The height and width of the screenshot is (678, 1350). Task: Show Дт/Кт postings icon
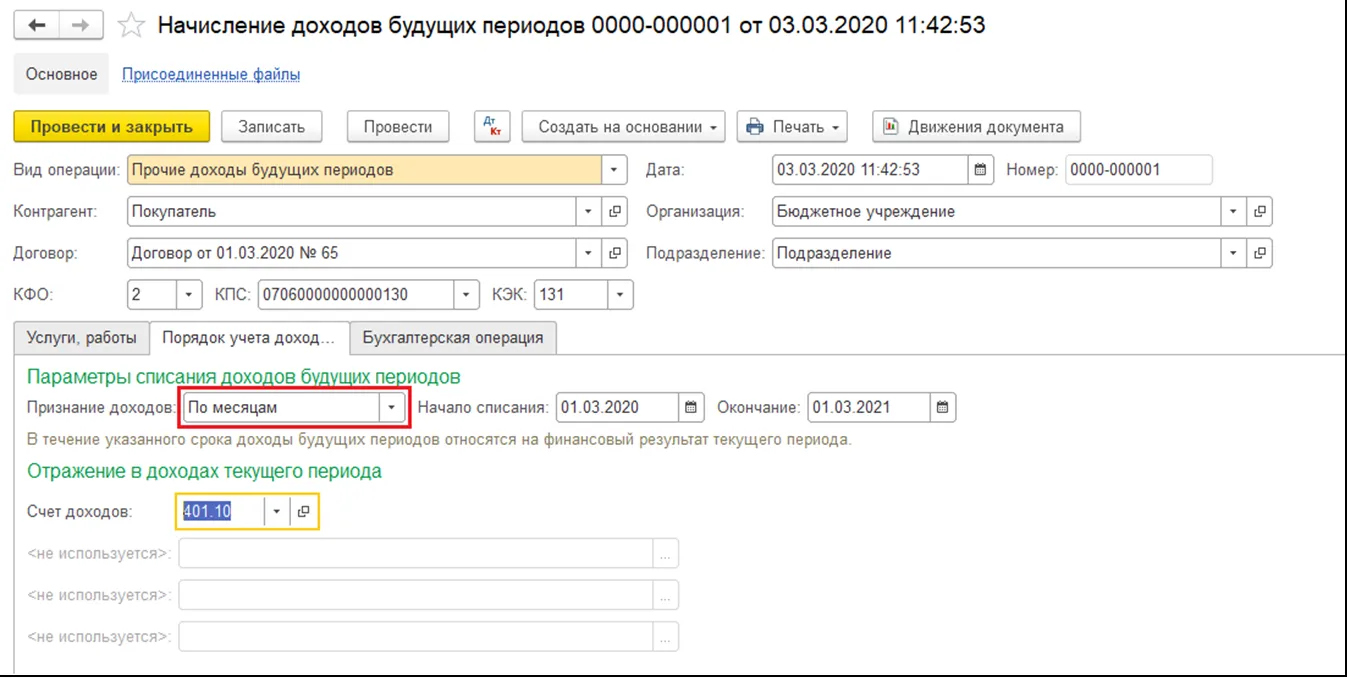pos(491,127)
